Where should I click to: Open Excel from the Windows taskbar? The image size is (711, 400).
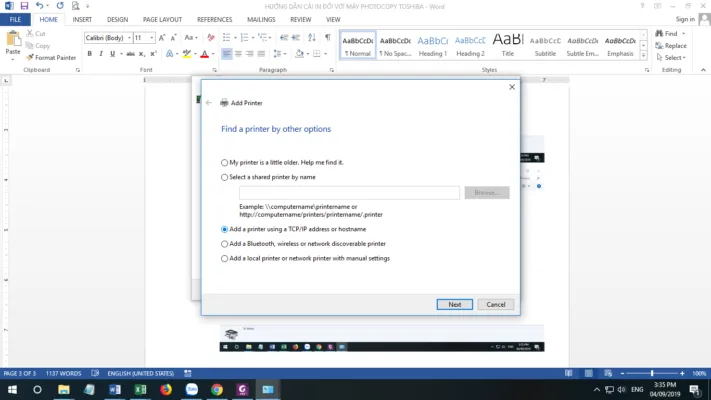[x=140, y=389]
